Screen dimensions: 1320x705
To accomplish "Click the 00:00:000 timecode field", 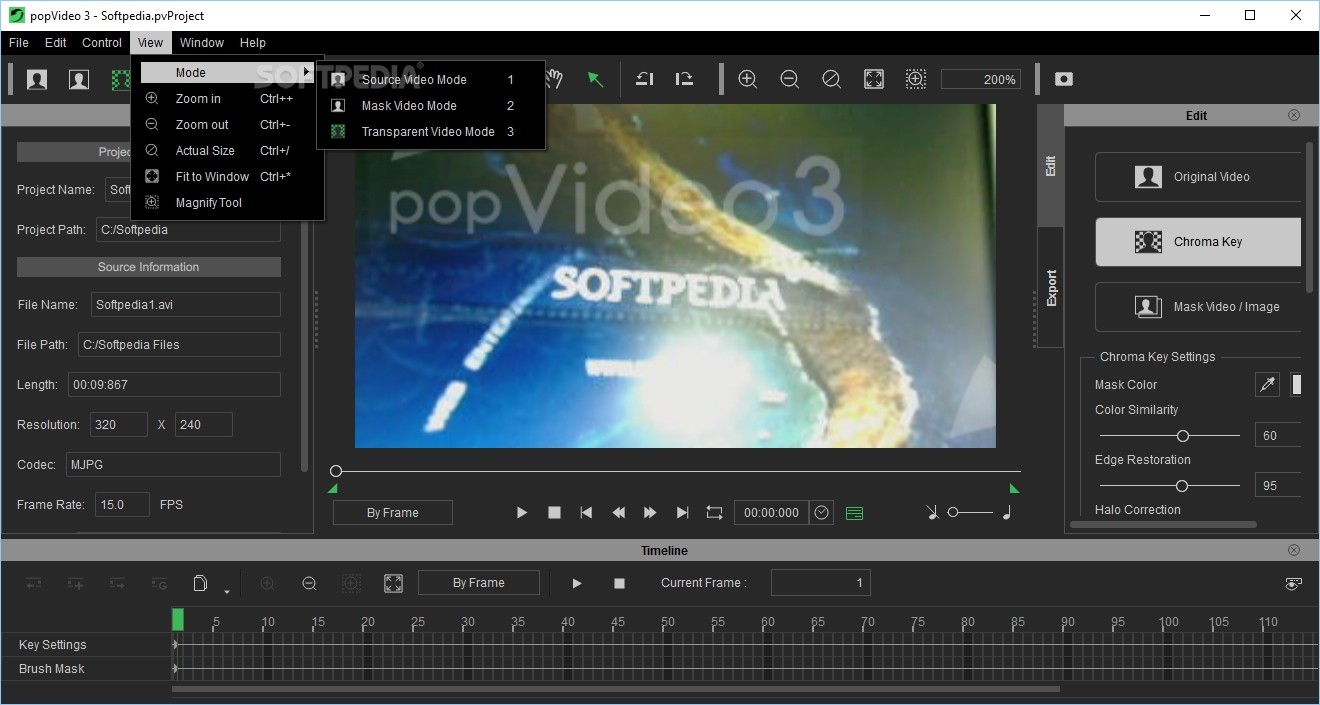I will [771, 513].
